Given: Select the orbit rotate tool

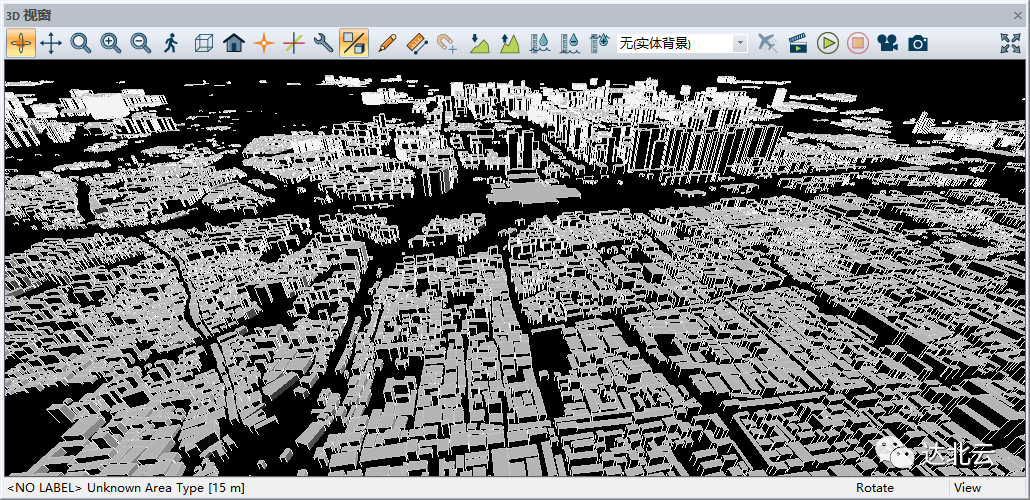Looking at the screenshot, I should tap(21, 43).
